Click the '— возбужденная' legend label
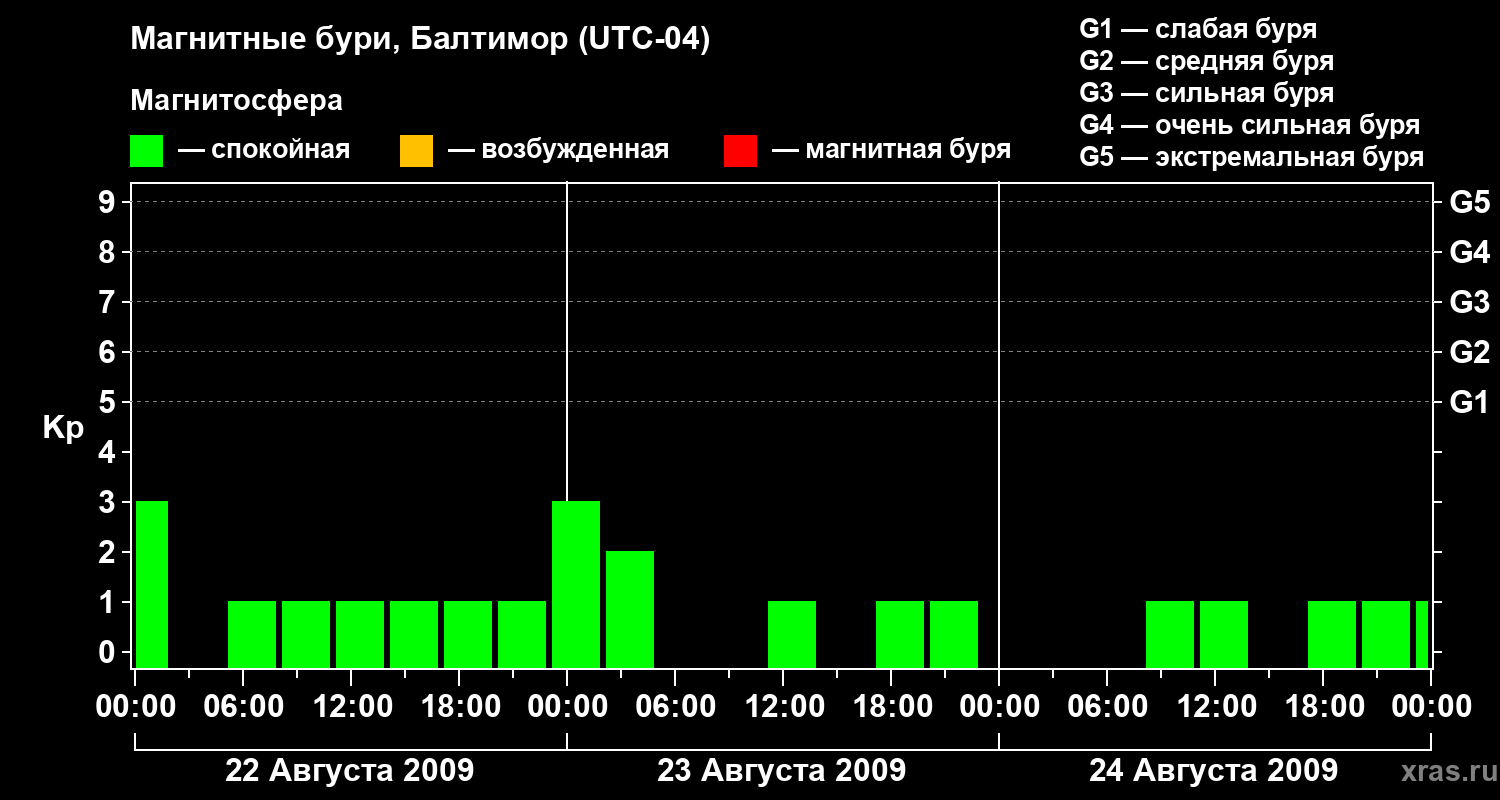 pos(558,150)
